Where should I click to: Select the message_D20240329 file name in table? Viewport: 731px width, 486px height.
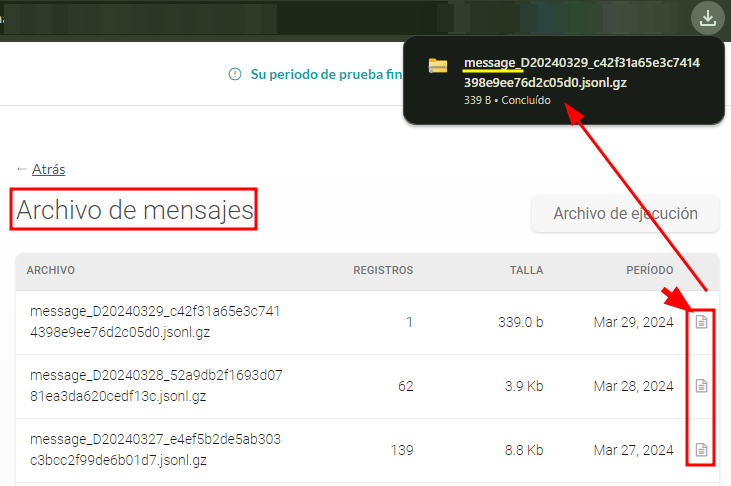(155, 321)
